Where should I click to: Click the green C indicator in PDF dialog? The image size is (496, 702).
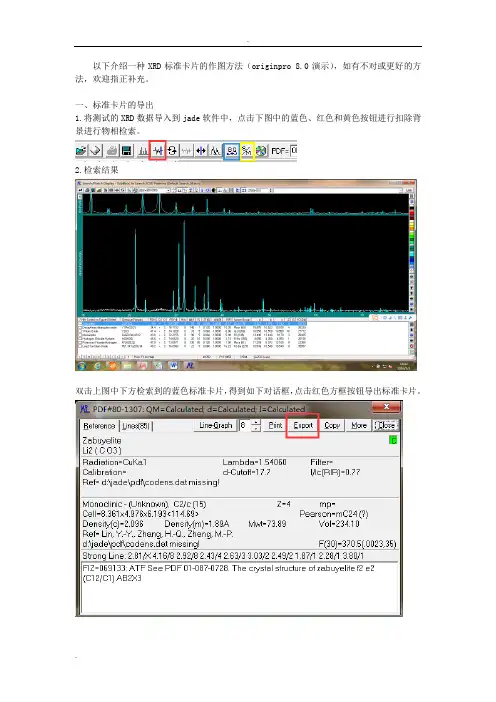393,441
